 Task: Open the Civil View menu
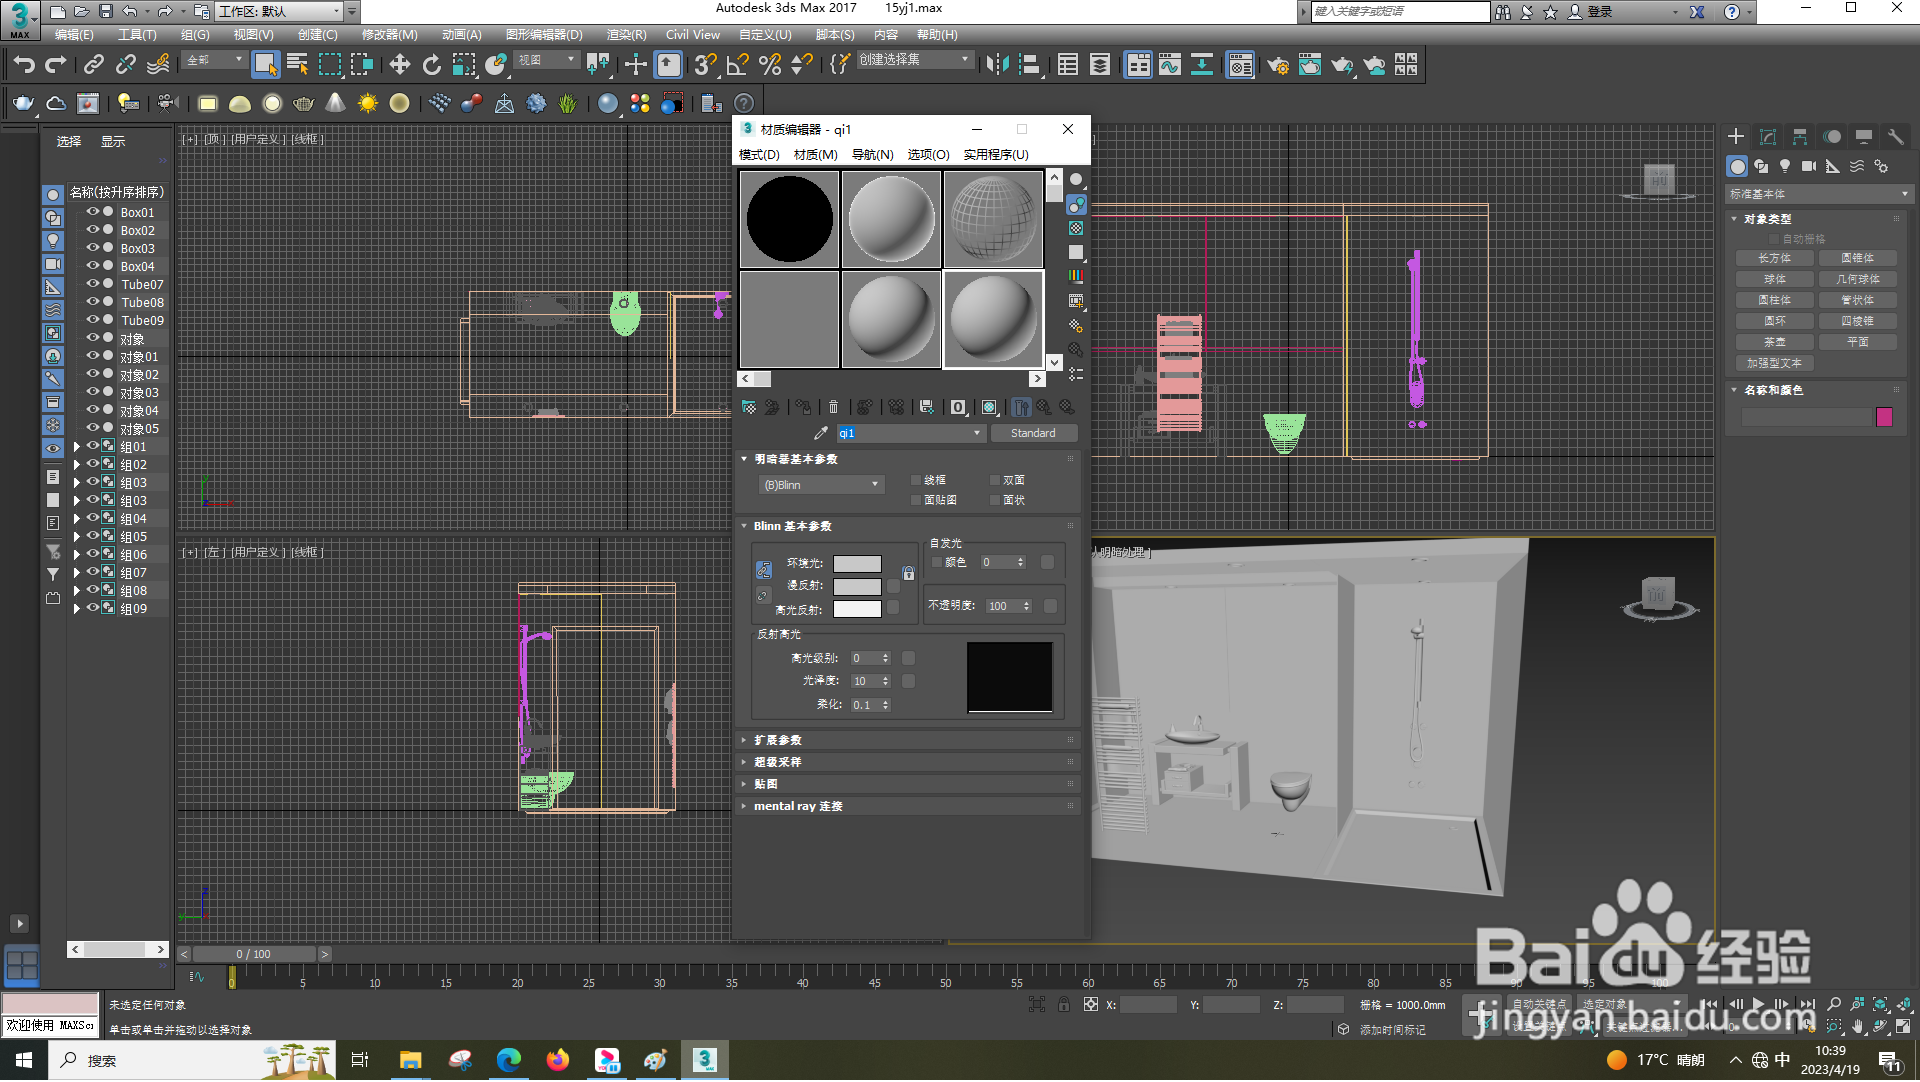pyautogui.click(x=692, y=34)
